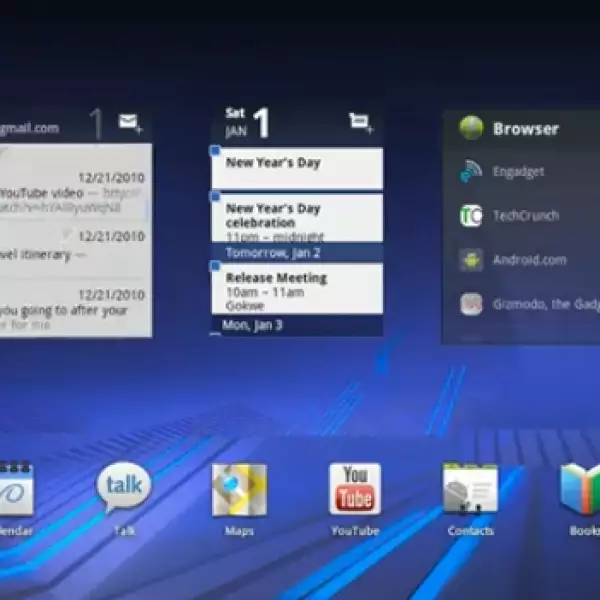Launch the Maps app icon
600x600 pixels.
click(x=239, y=489)
